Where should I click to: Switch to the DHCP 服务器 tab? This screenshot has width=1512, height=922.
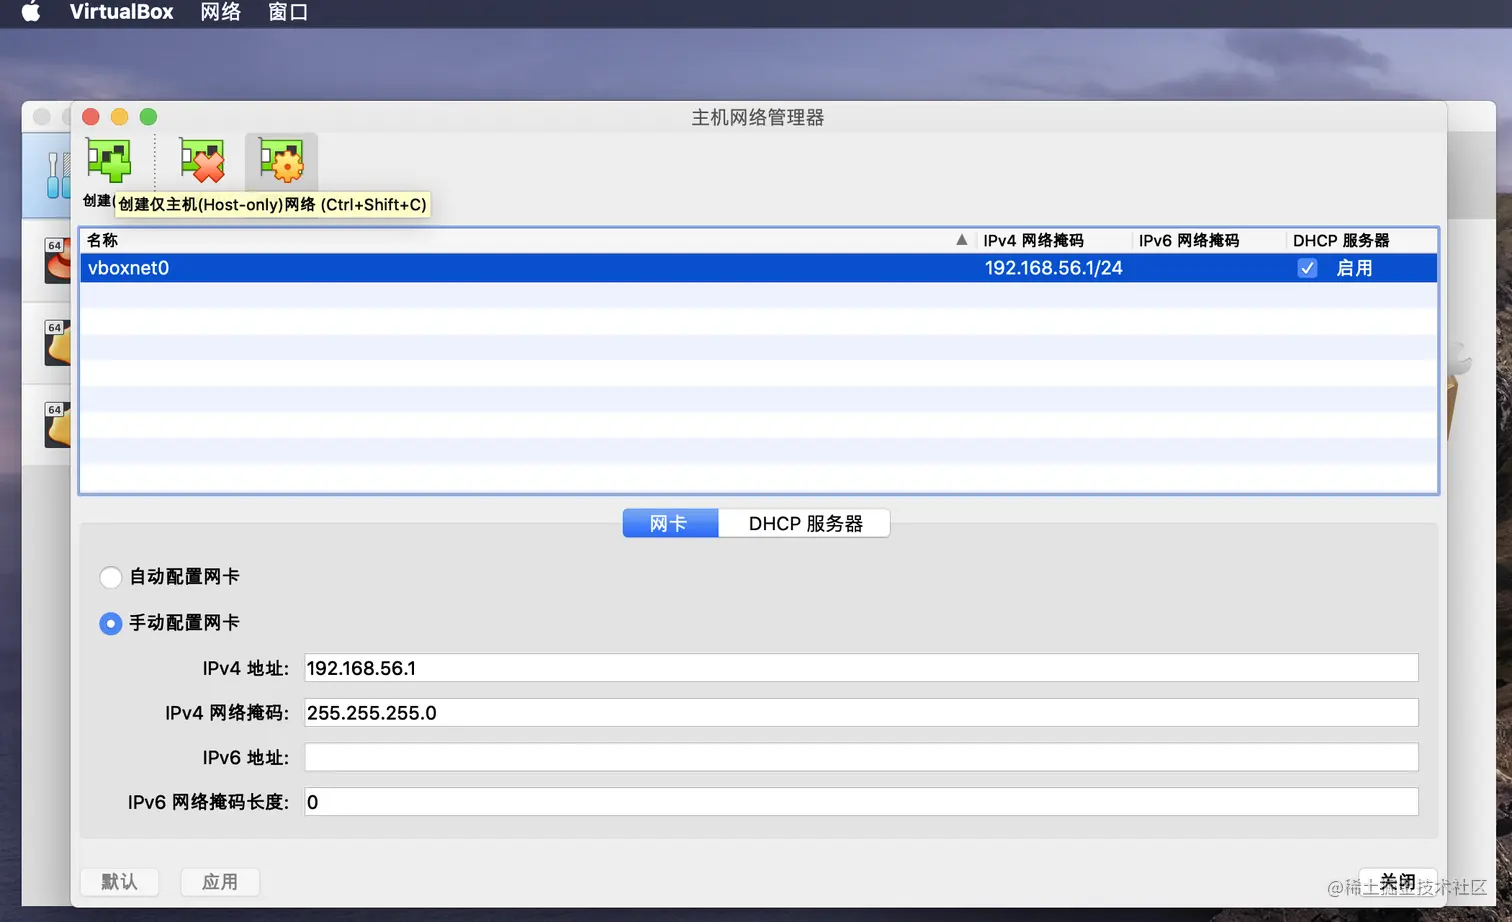pos(804,523)
